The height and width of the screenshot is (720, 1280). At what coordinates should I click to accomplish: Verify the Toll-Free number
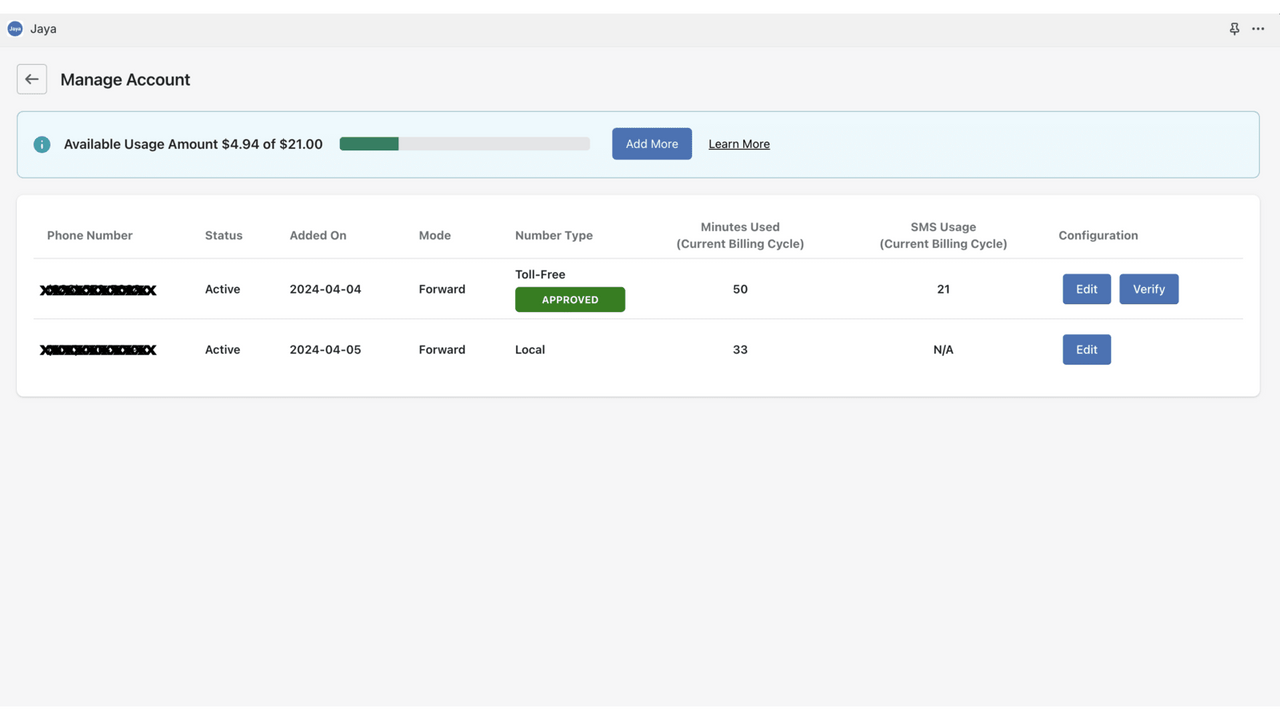tap(1149, 289)
